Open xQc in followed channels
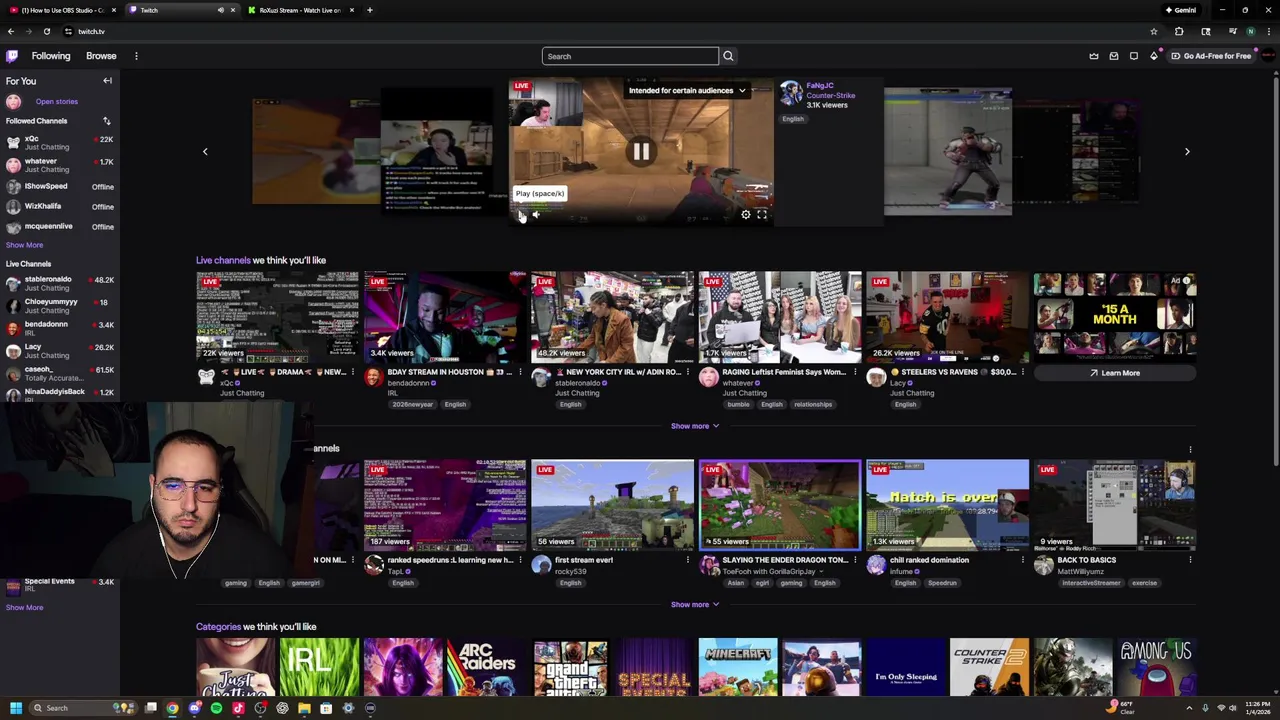This screenshot has height=720, width=1280. point(60,143)
